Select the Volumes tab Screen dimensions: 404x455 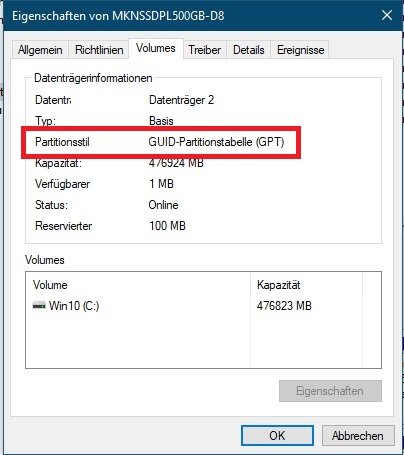coord(156,48)
